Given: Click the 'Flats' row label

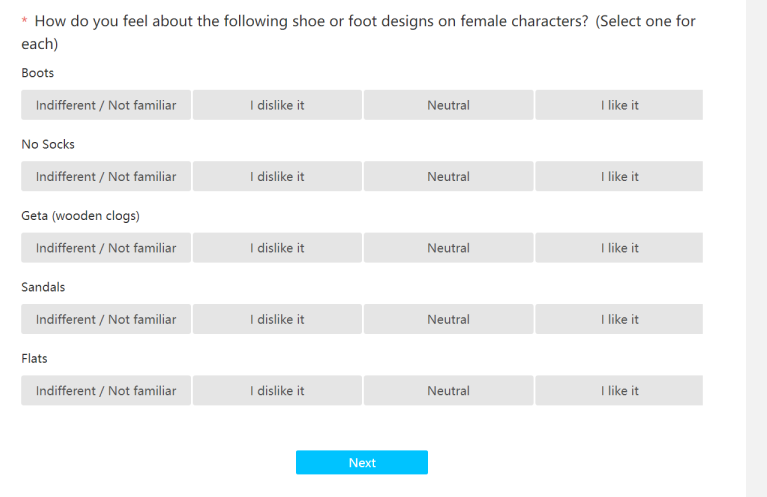Looking at the screenshot, I should point(34,359).
